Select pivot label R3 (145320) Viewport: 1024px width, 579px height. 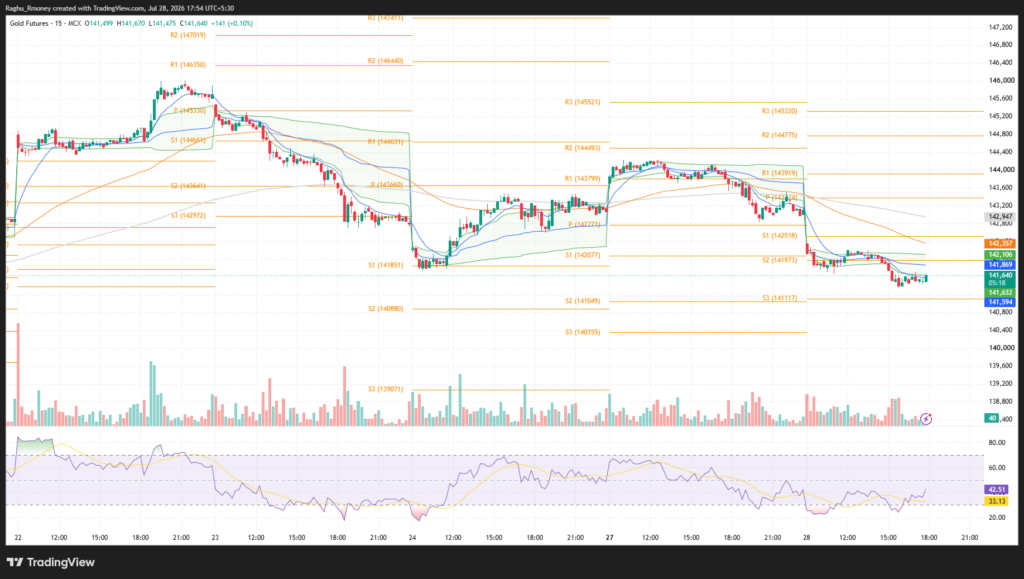779,112
